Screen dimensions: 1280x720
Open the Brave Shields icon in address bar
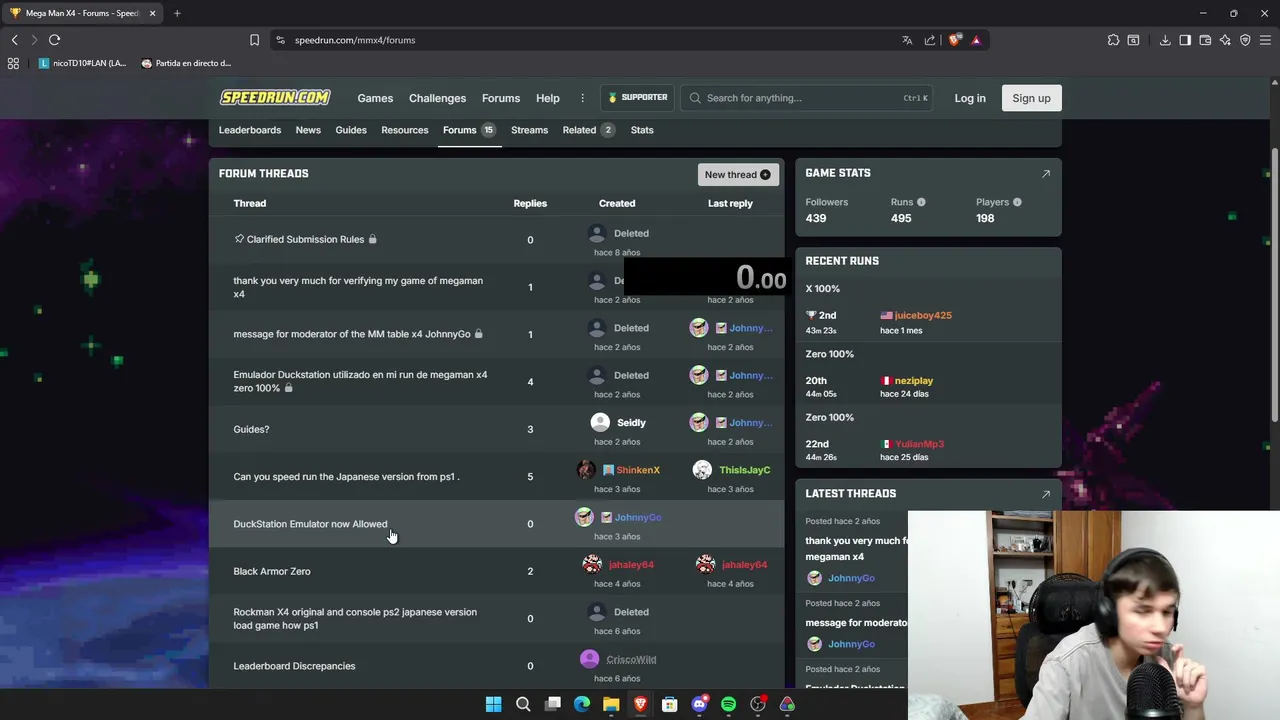click(x=955, y=40)
